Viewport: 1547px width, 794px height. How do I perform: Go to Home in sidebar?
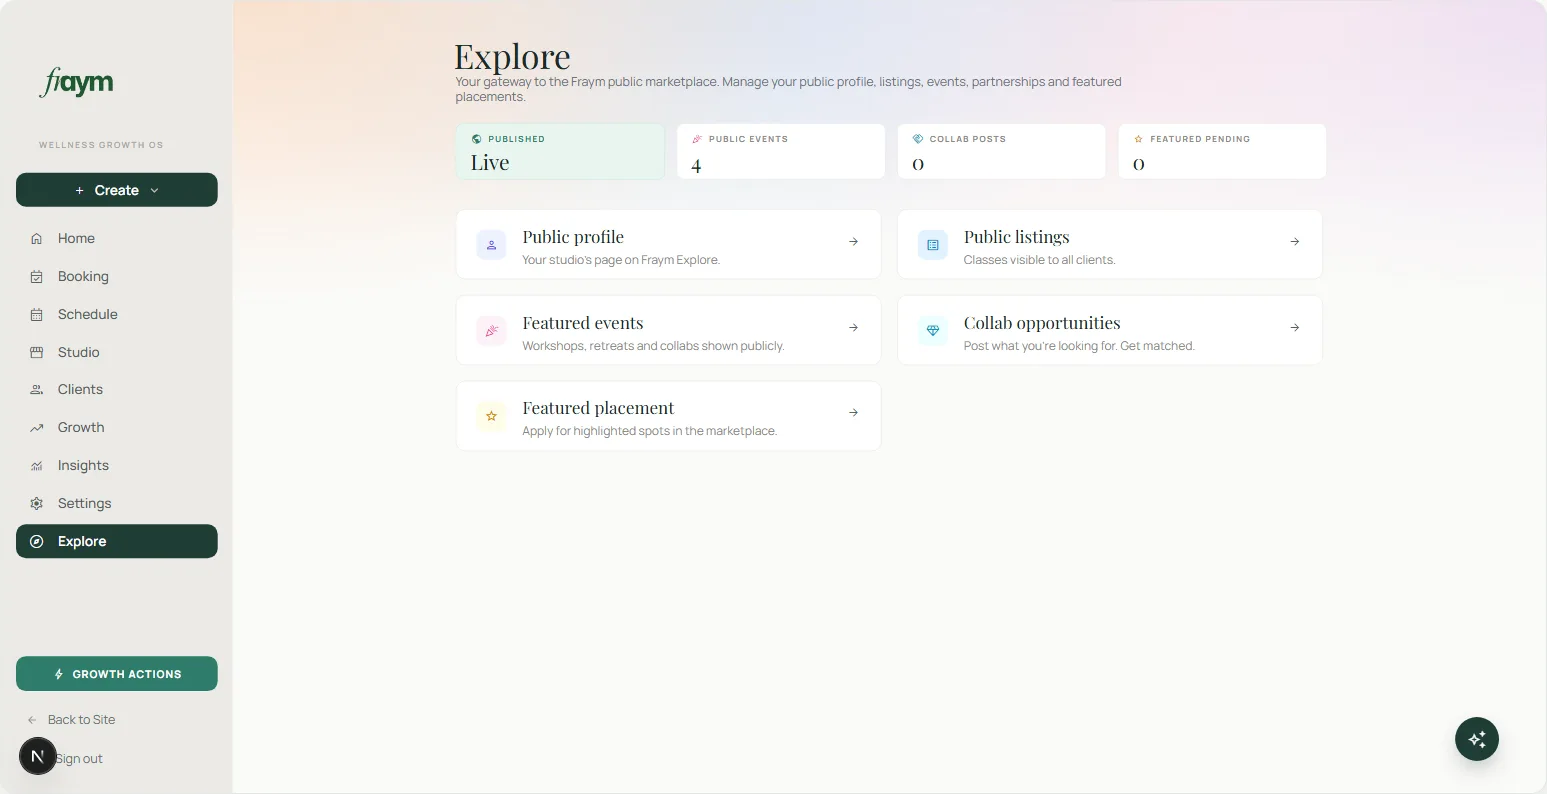pyautogui.click(x=117, y=238)
